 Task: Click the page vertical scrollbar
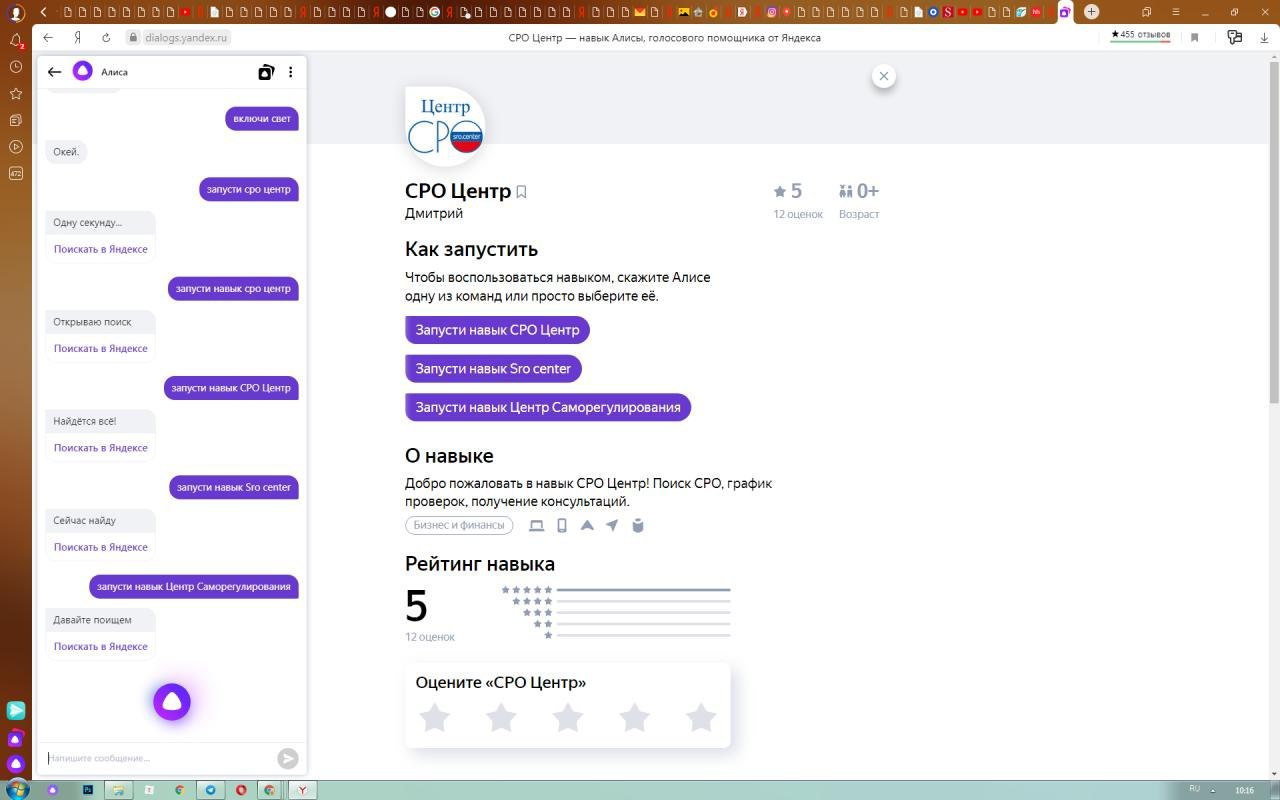coord(1274,230)
